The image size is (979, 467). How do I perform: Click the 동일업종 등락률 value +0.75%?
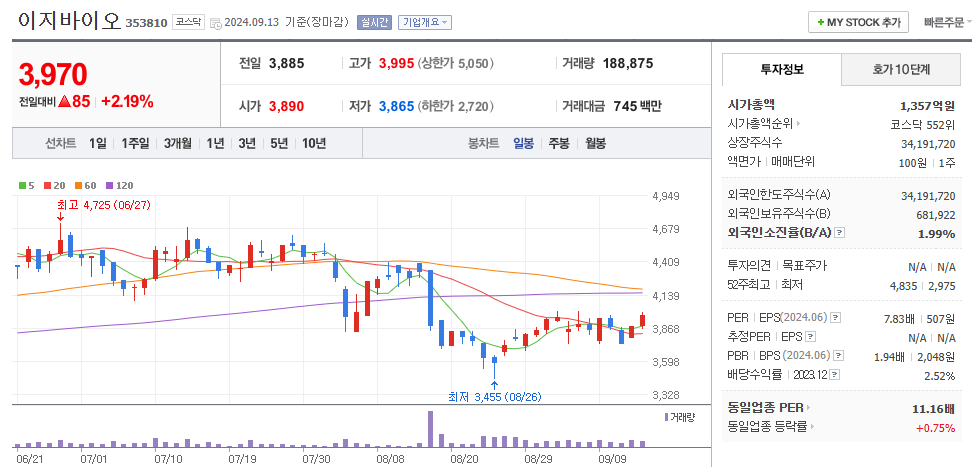tap(935, 428)
